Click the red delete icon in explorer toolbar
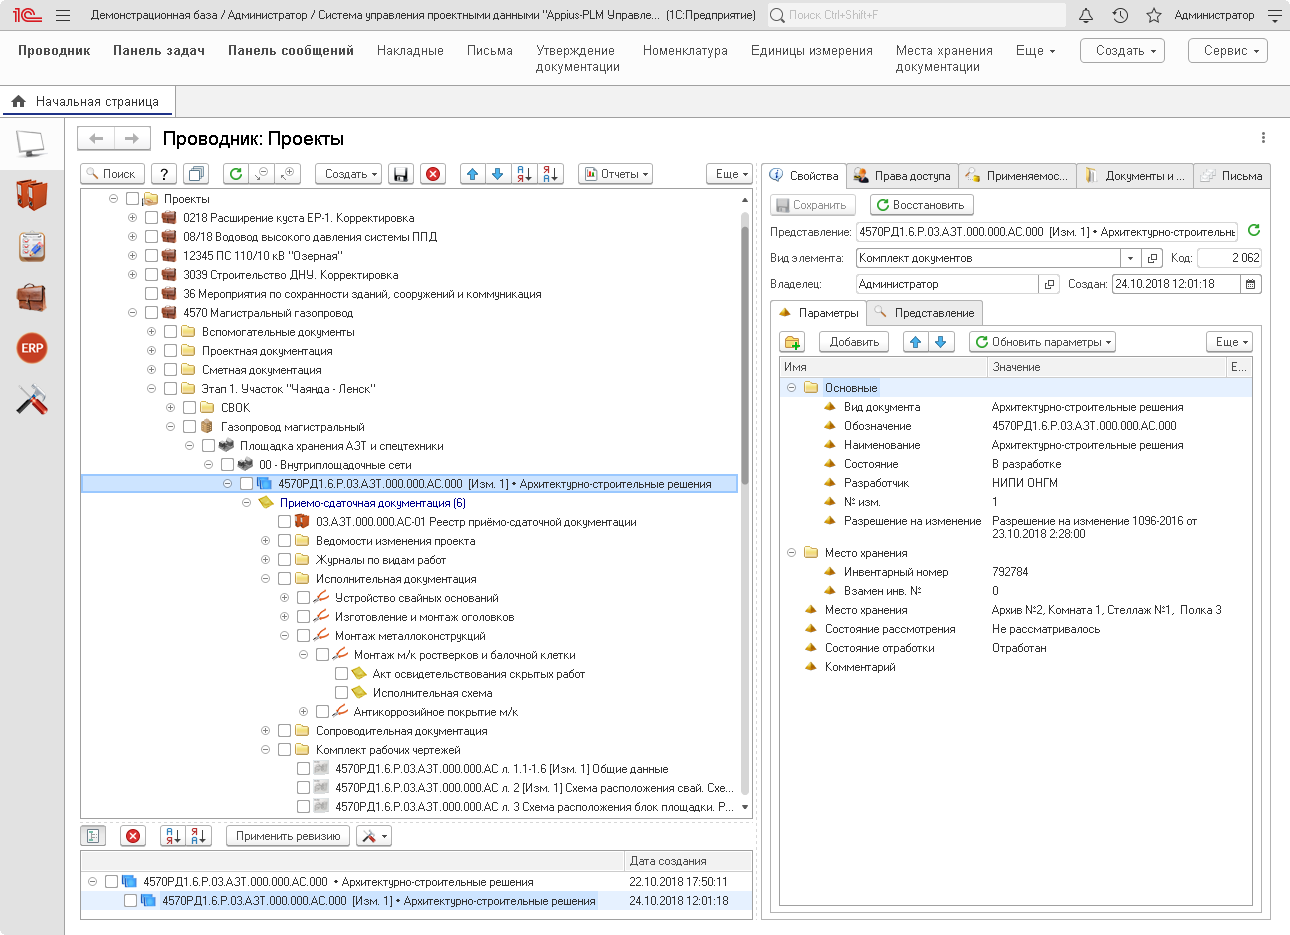 433,174
